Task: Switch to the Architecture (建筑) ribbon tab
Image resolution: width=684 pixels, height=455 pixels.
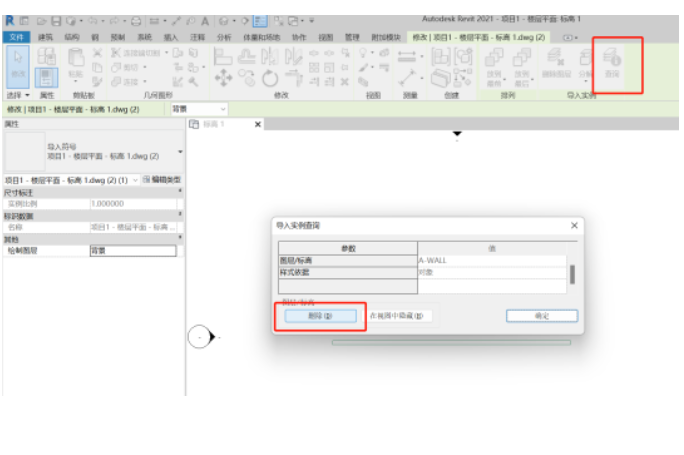Action: coord(45,38)
